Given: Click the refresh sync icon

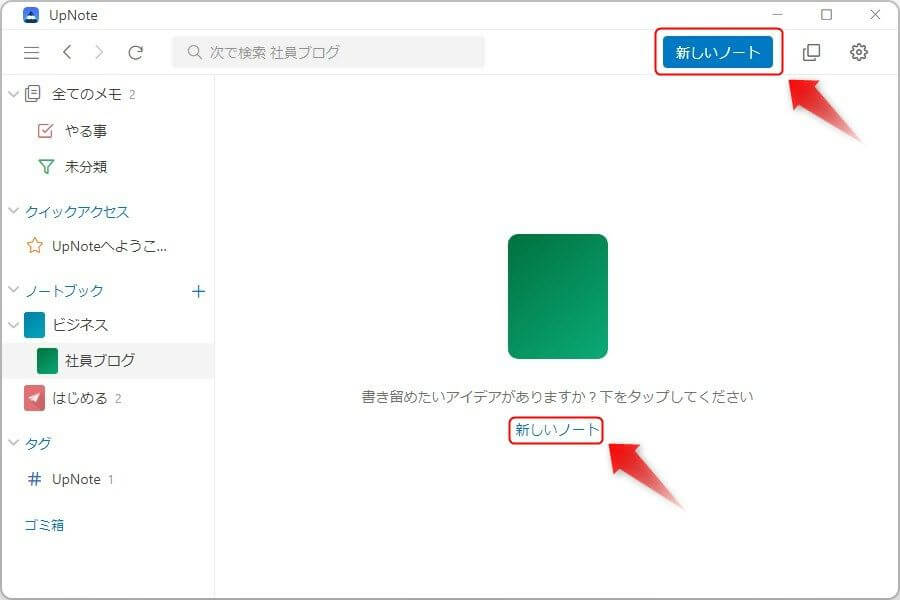Looking at the screenshot, I should [x=135, y=53].
